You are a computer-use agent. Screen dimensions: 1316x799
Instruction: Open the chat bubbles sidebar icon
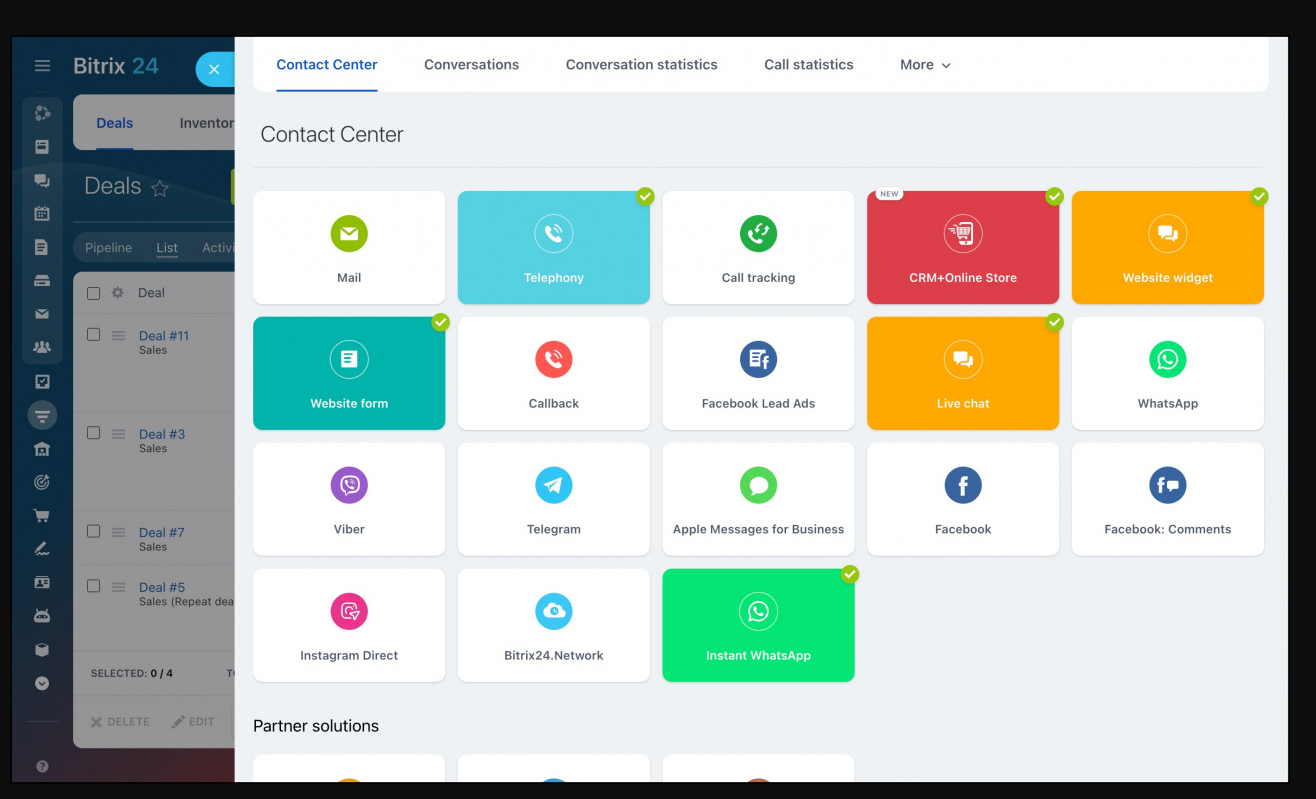[x=42, y=180]
